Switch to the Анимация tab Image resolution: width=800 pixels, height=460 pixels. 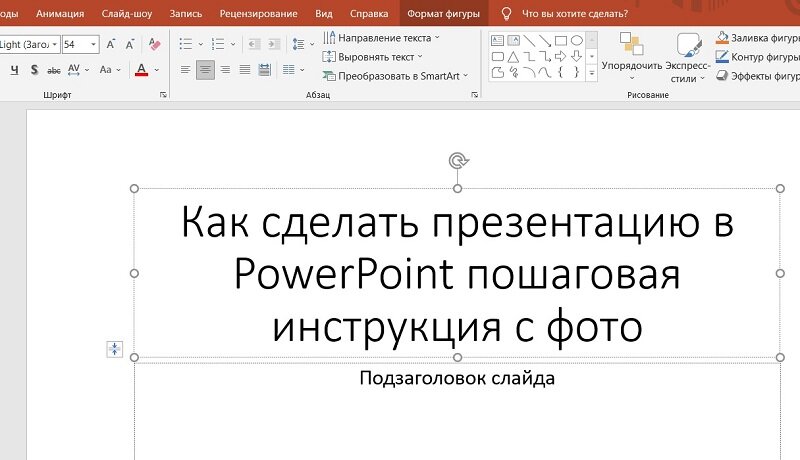pyautogui.click(x=60, y=14)
